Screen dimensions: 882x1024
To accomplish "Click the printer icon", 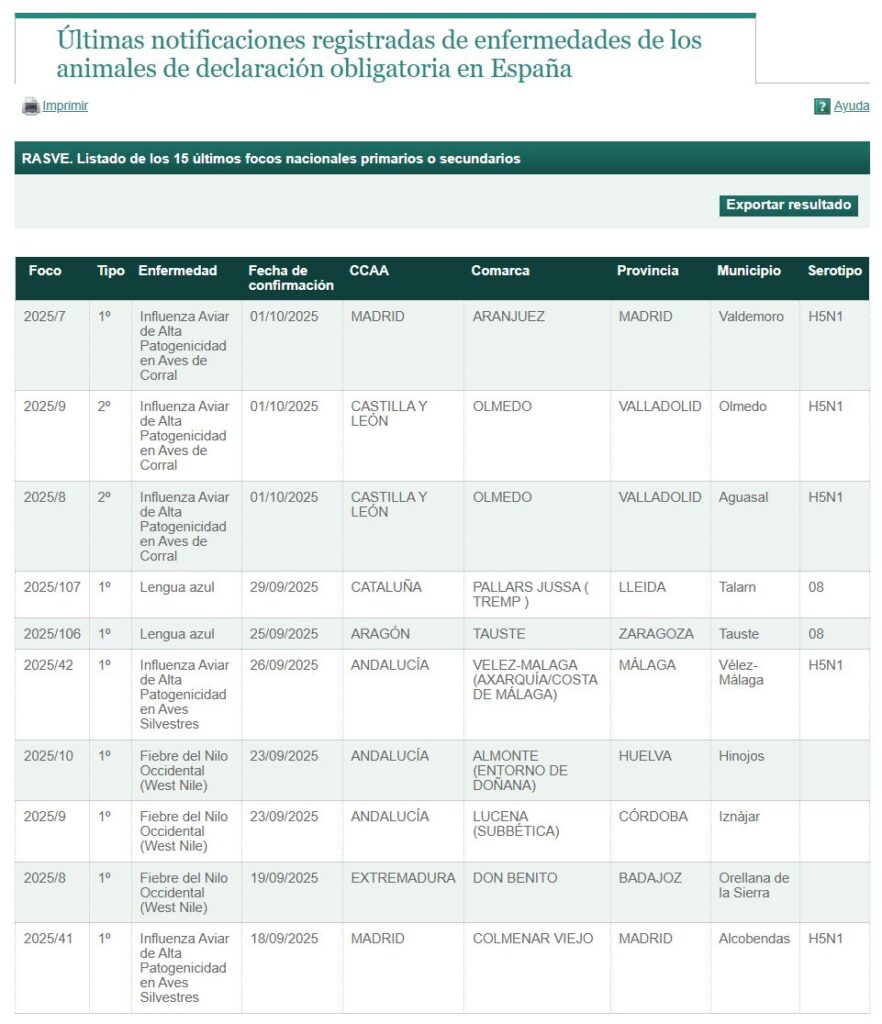I will 30,106.
